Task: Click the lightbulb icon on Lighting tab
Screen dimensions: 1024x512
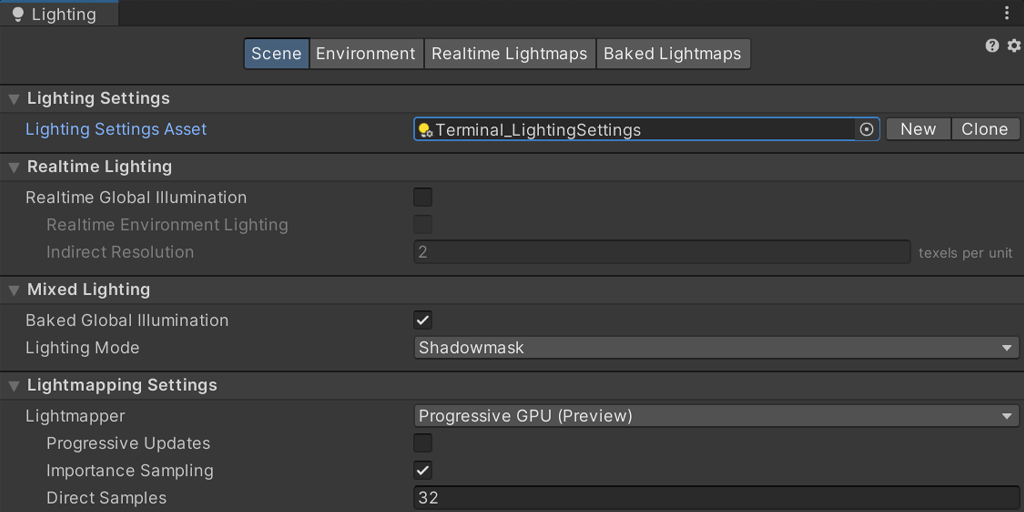Action: pyautogui.click(x=17, y=15)
